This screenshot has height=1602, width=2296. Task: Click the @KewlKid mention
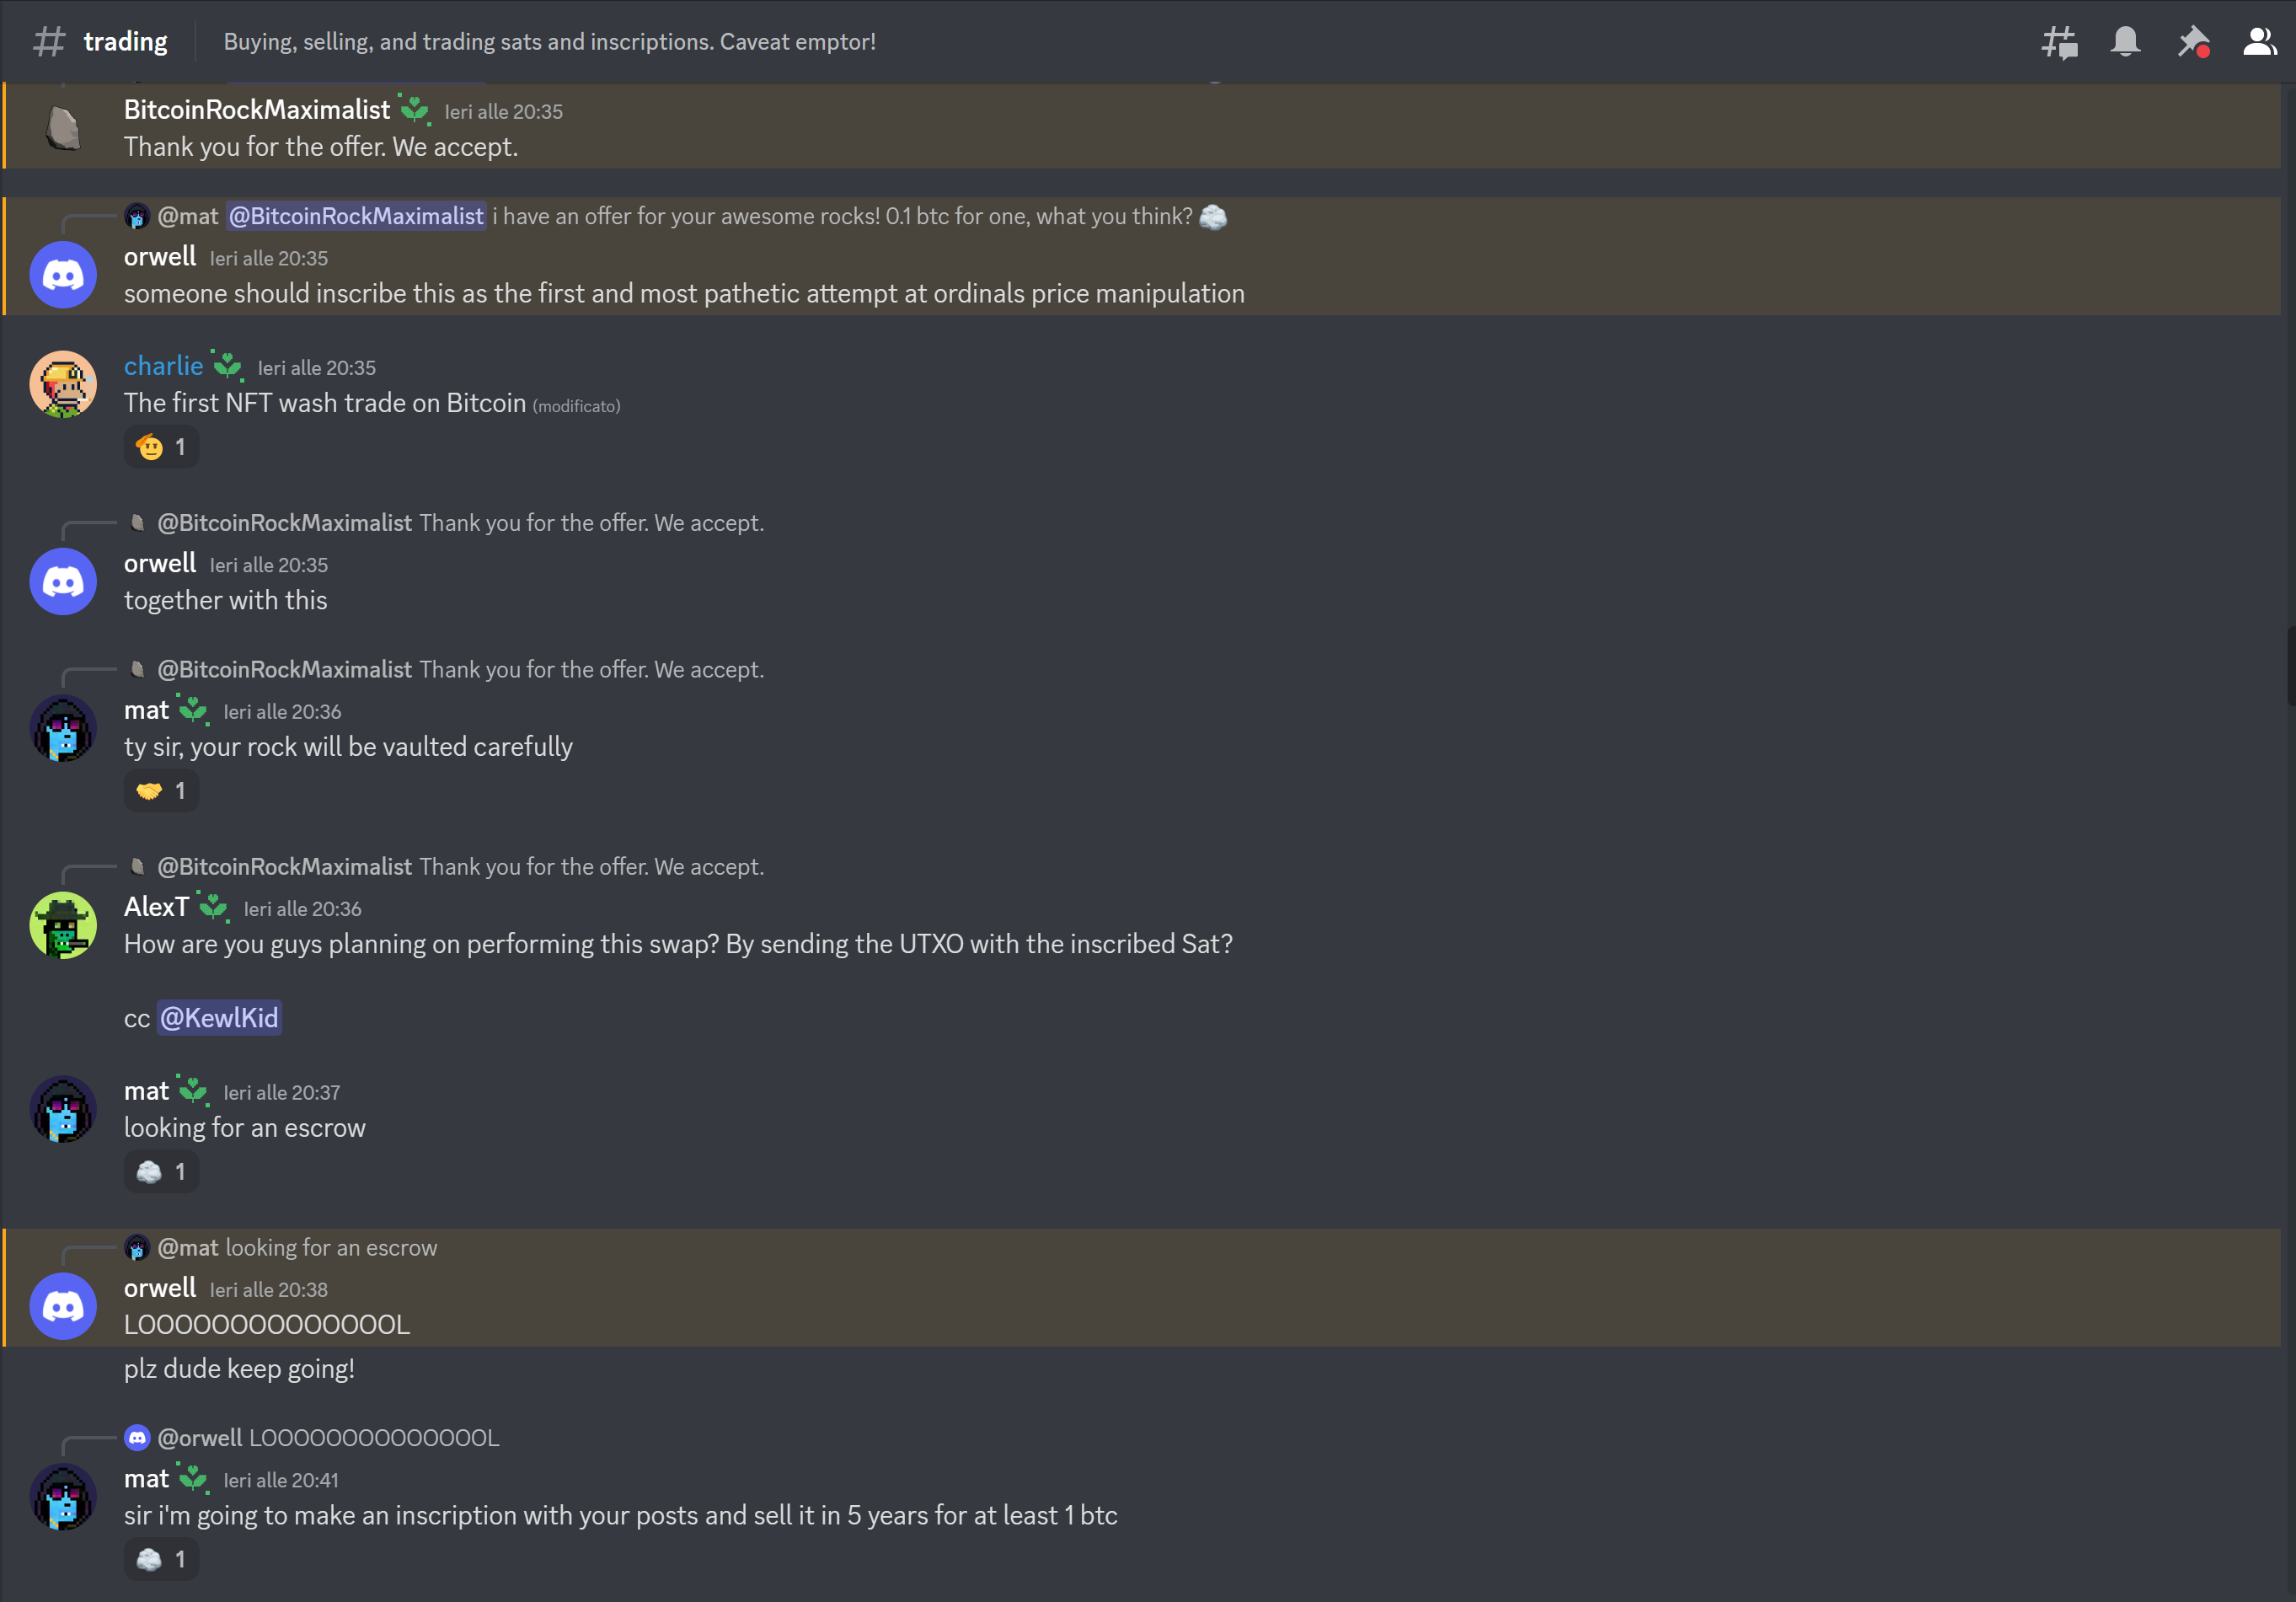tap(219, 1018)
